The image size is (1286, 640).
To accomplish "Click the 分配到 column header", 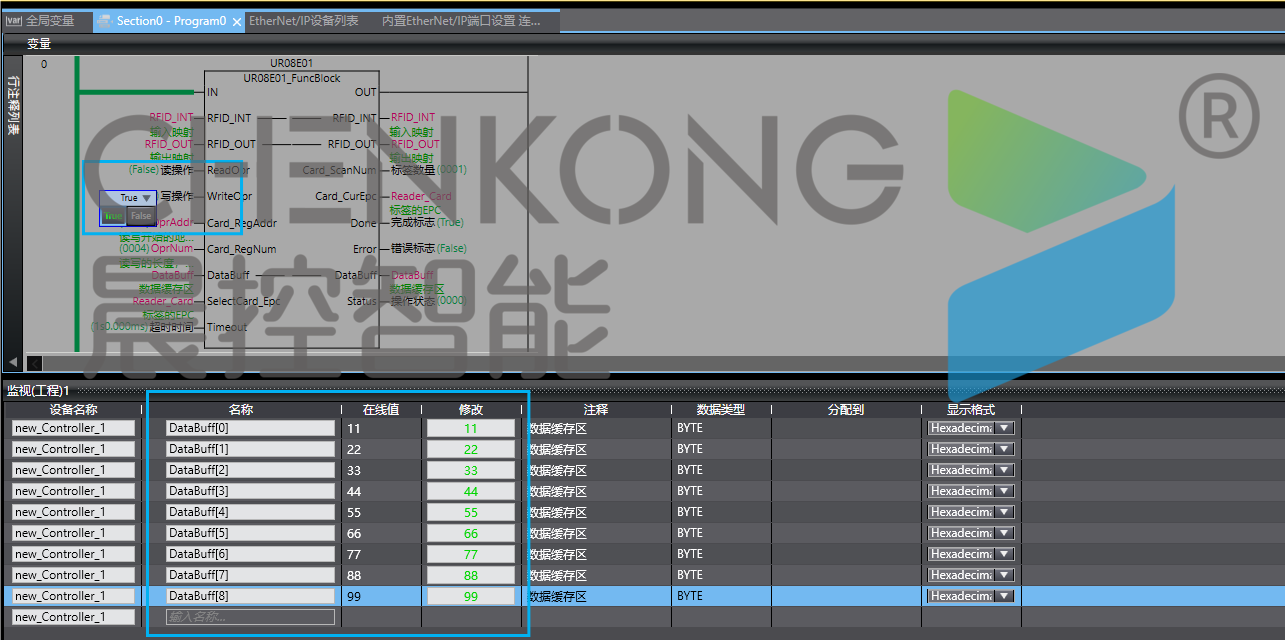I will [845, 410].
